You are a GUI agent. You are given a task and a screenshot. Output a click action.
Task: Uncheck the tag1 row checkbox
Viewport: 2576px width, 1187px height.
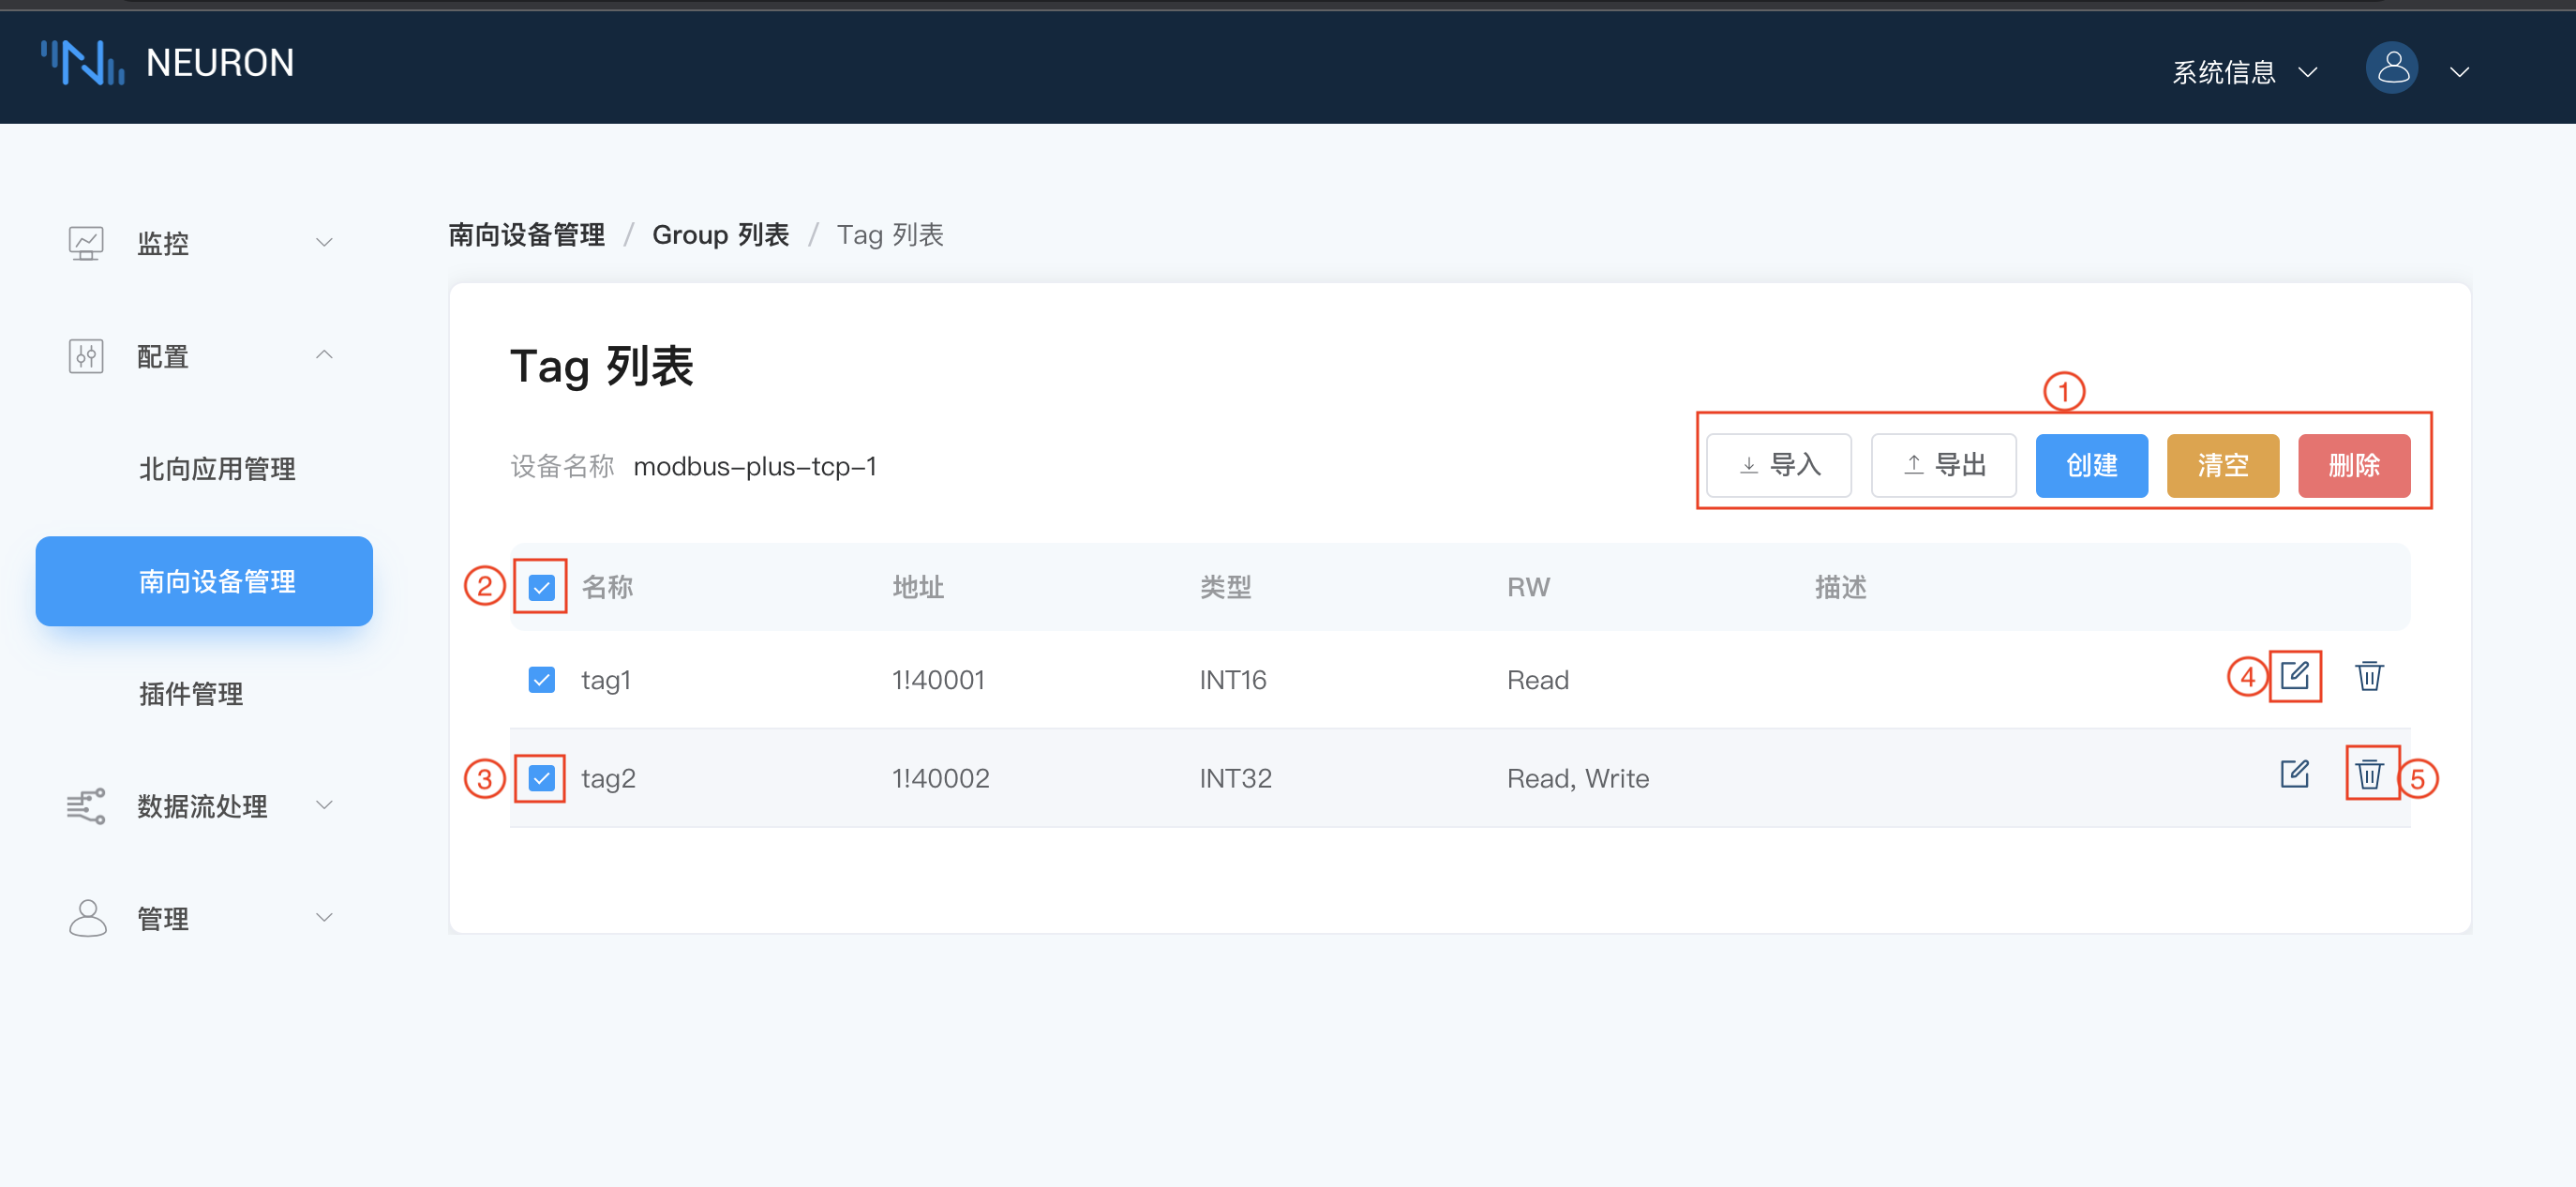[541, 680]
